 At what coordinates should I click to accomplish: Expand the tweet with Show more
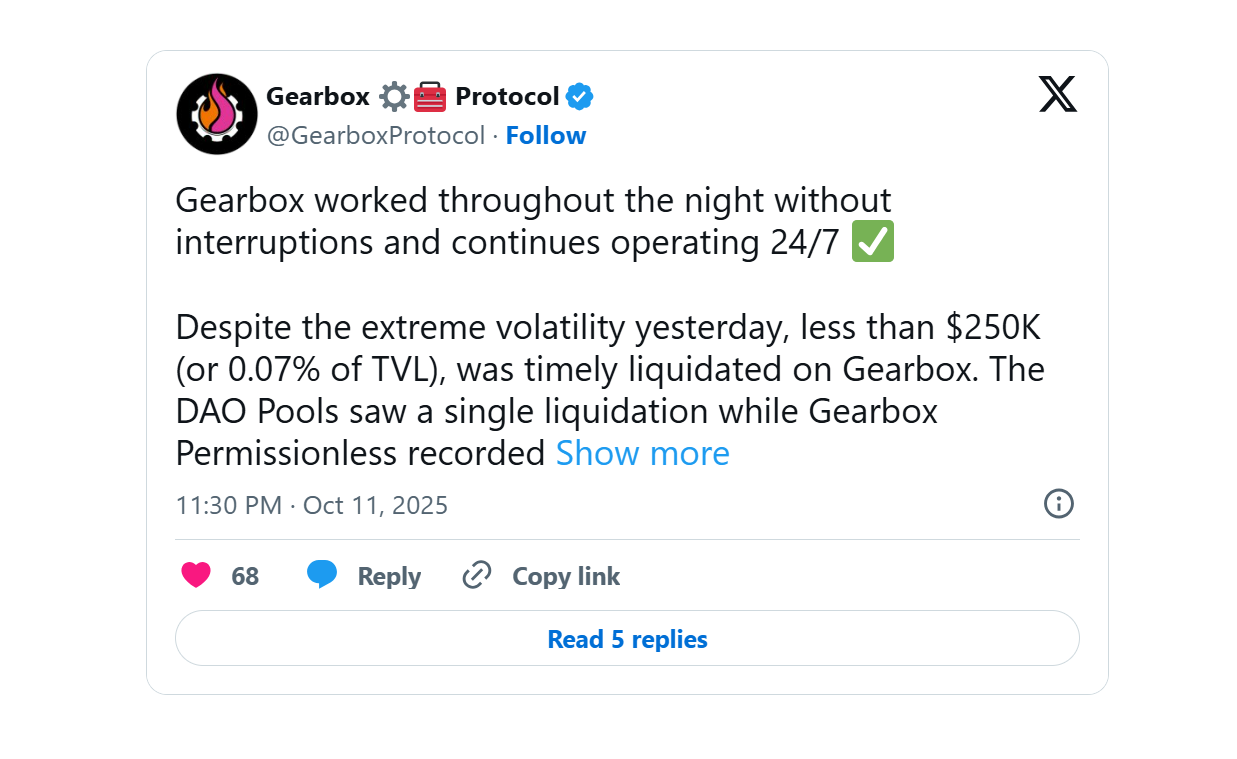(642, 453)
